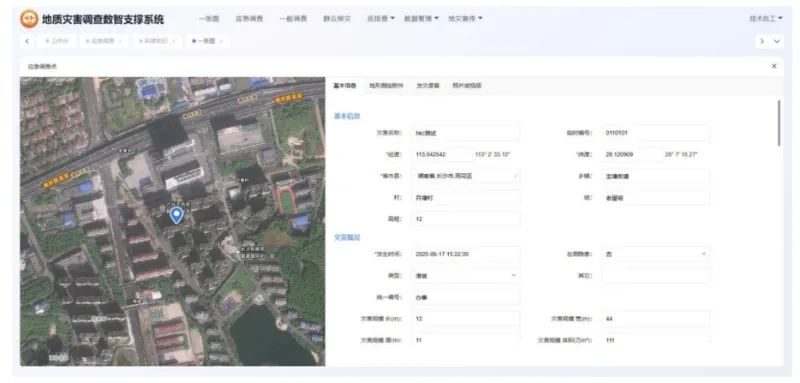Click the form's vertical scrollbar

[779, 123]
